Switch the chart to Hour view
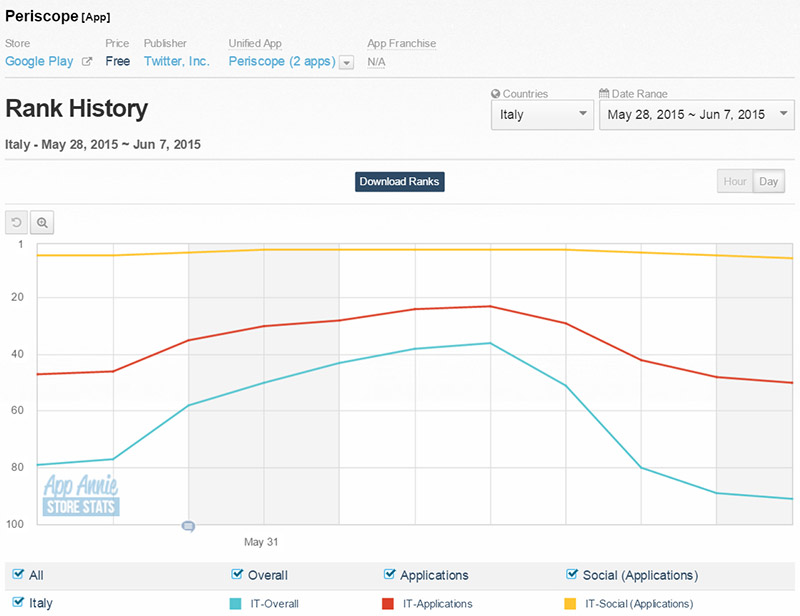 pos(735,181)
